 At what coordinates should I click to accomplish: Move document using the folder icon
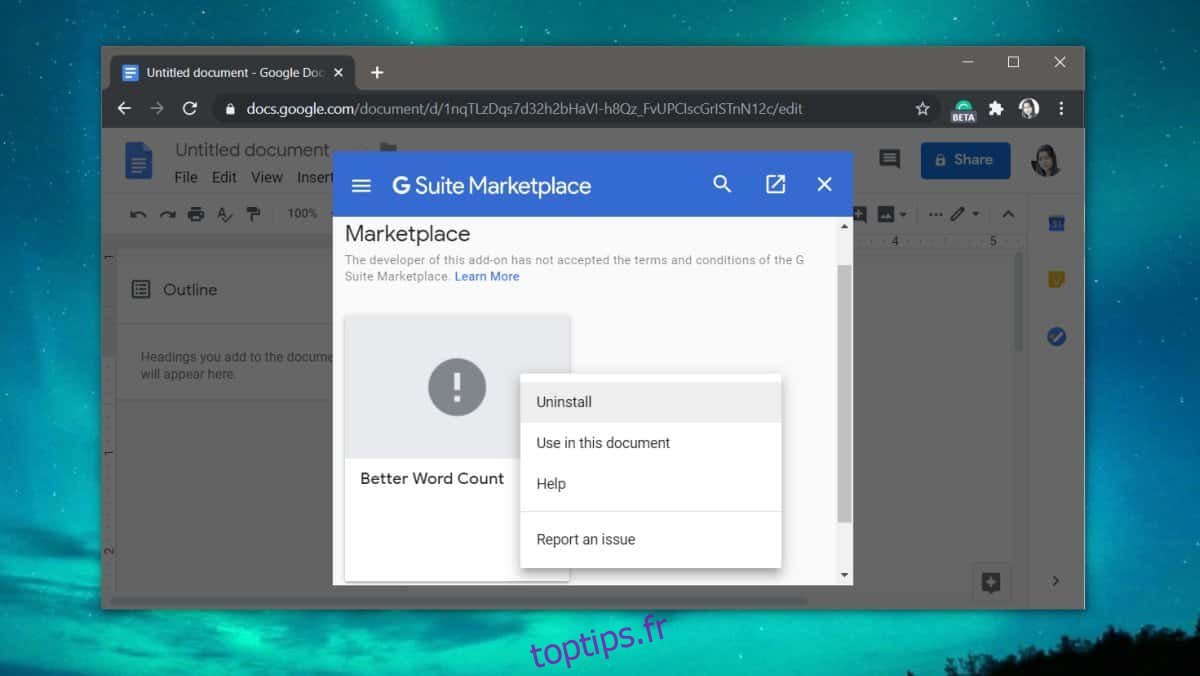(388, 150)
